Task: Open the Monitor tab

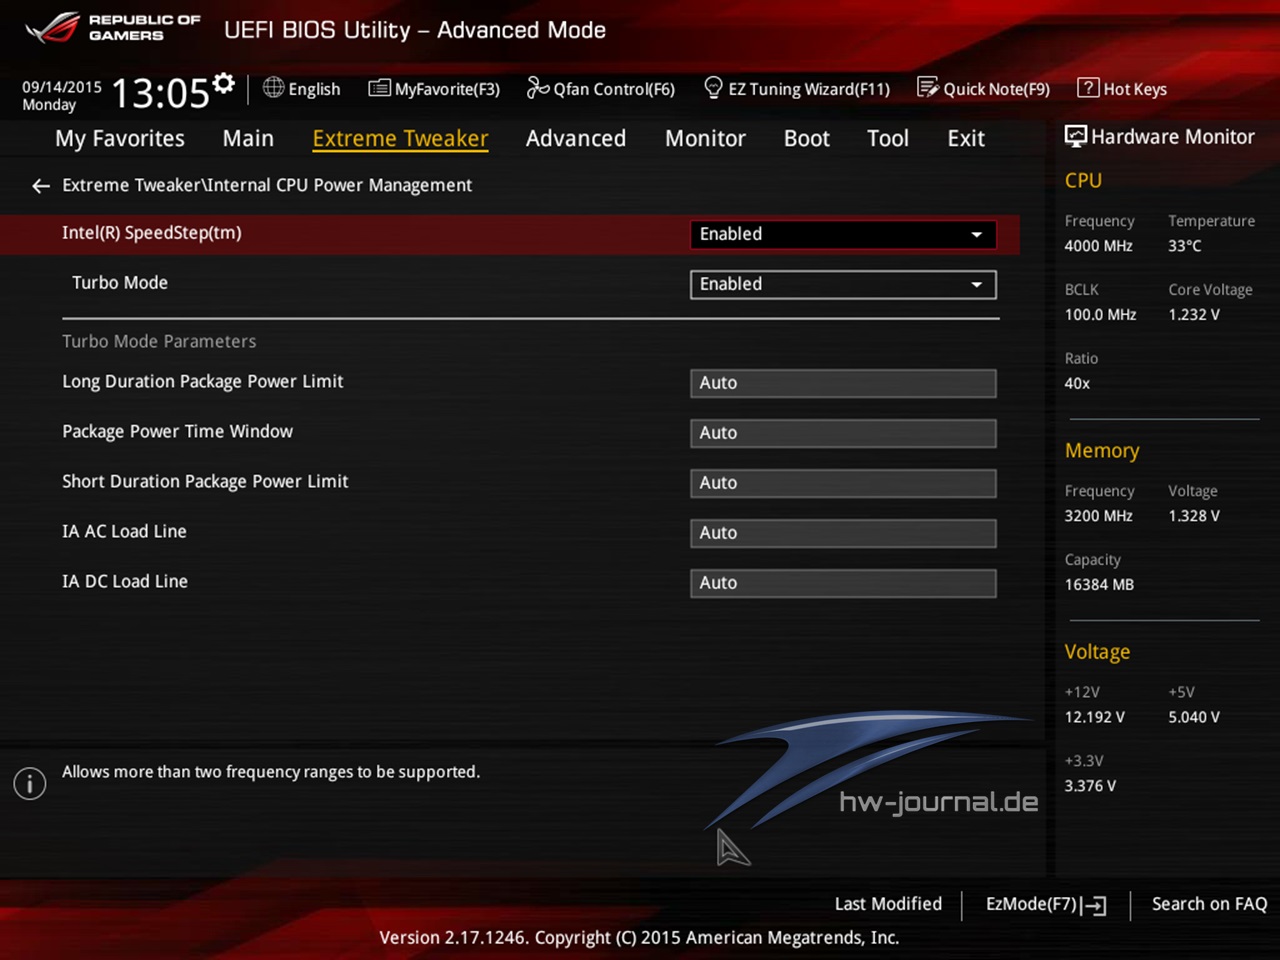Action: tap(705, 138)
